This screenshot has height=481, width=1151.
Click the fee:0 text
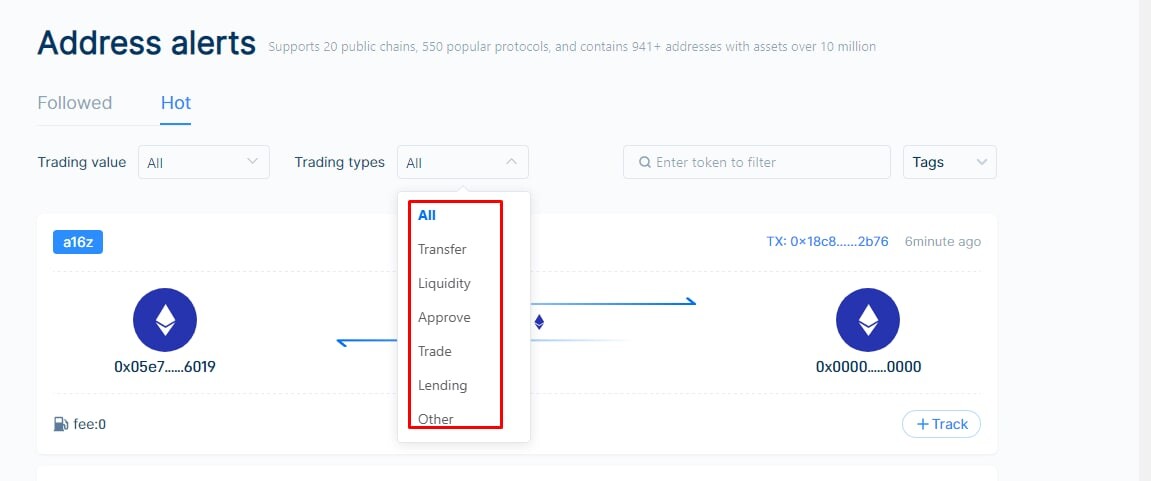[90, 424]
